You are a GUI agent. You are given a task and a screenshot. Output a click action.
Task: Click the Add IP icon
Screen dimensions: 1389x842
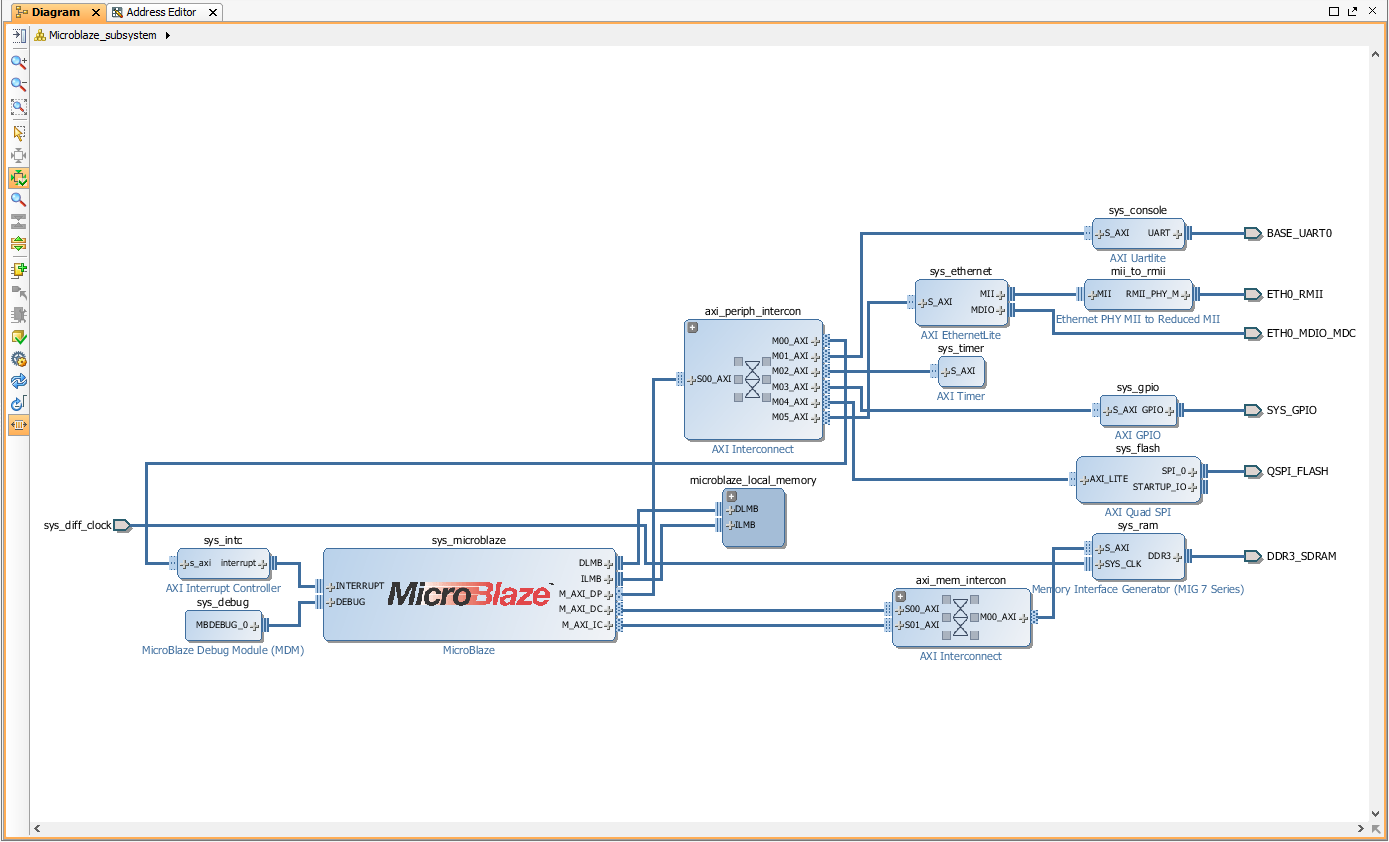[18, 270]
